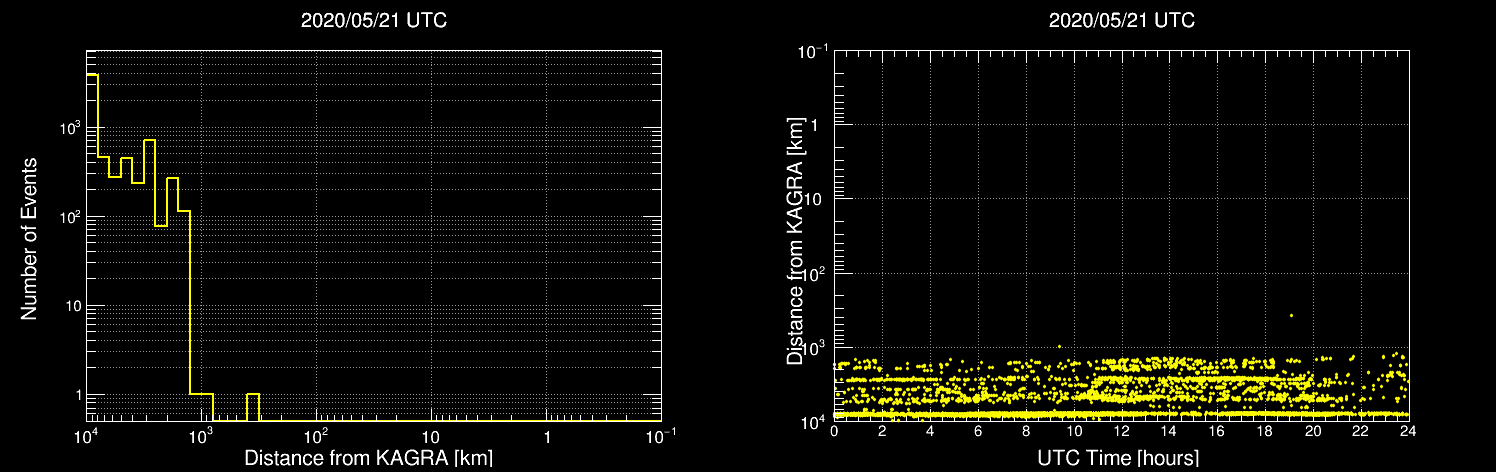This screenshot has height=472, width=1496.
Task: Click UTC Time tick 4
Action: (x=930, y=432)
